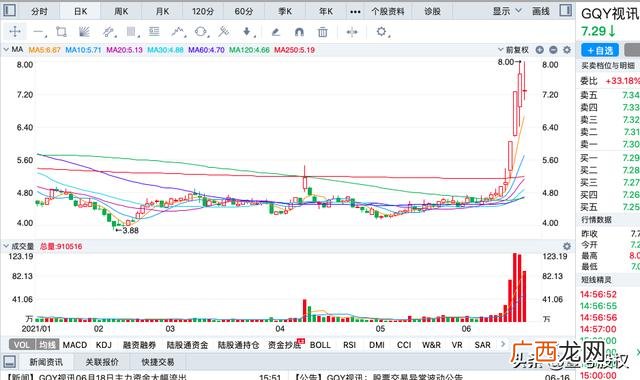640x380 pixels.
Task: Select the BOLL indicator
Action: [320, 345]
